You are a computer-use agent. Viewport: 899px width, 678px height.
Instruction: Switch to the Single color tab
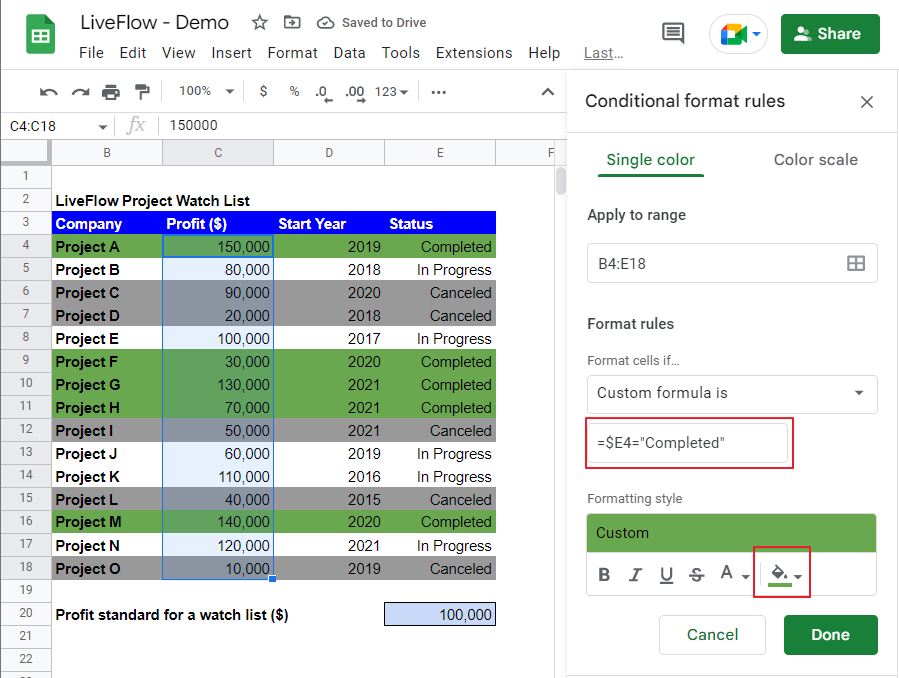[x=650, y=160]
